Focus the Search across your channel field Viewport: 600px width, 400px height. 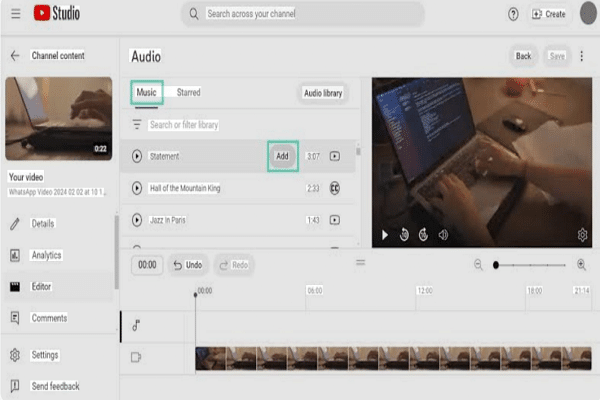pos(302,14)
